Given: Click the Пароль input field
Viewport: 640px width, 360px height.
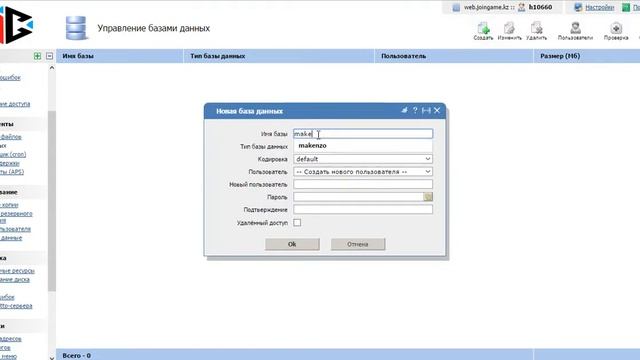Looking at the screenshot, I should [358, 197].
